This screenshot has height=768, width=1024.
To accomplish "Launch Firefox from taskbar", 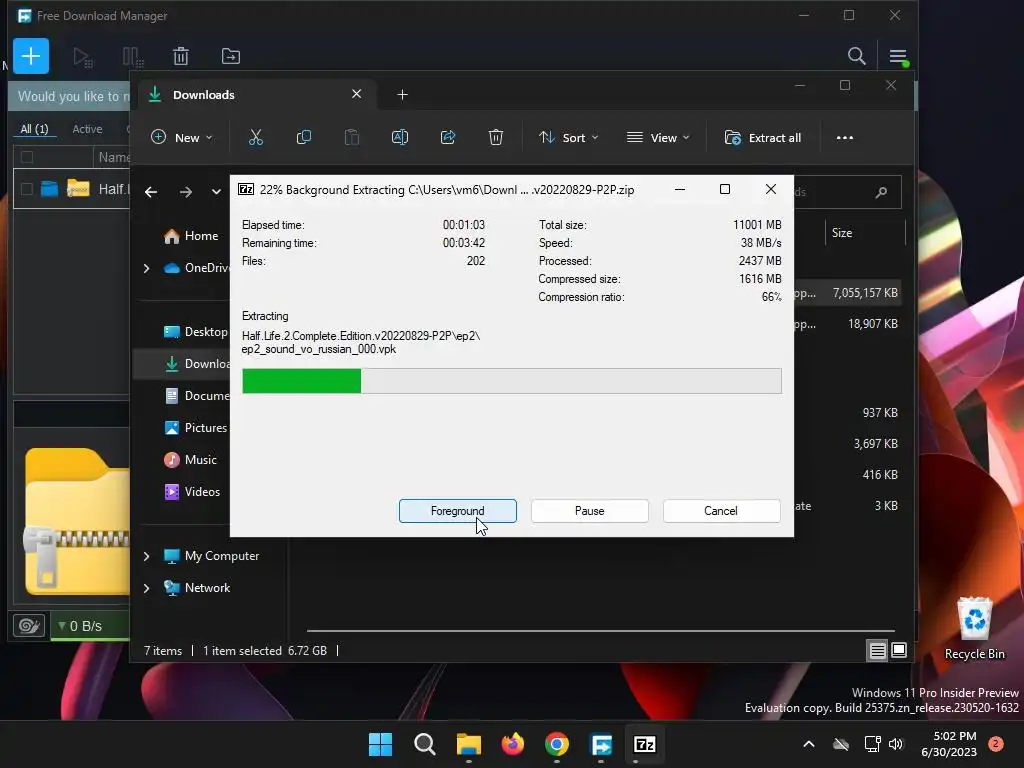I will point(513,744).
